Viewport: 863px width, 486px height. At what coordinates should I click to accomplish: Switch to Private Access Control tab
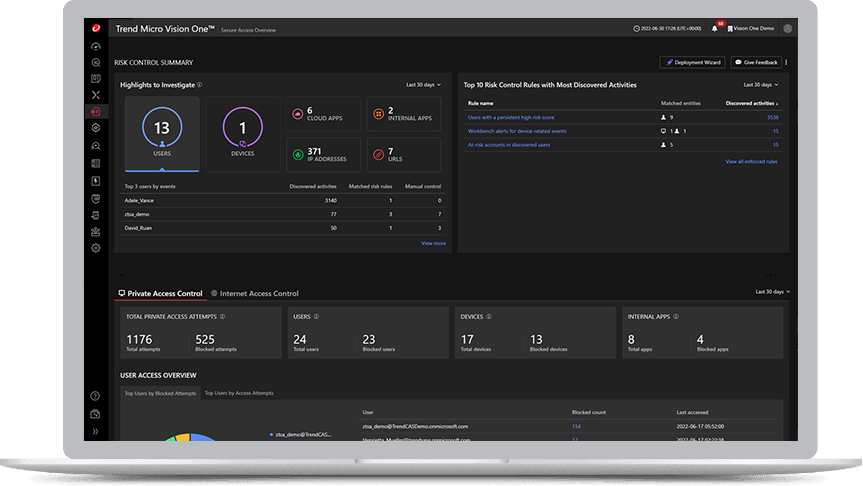(160, 293)
